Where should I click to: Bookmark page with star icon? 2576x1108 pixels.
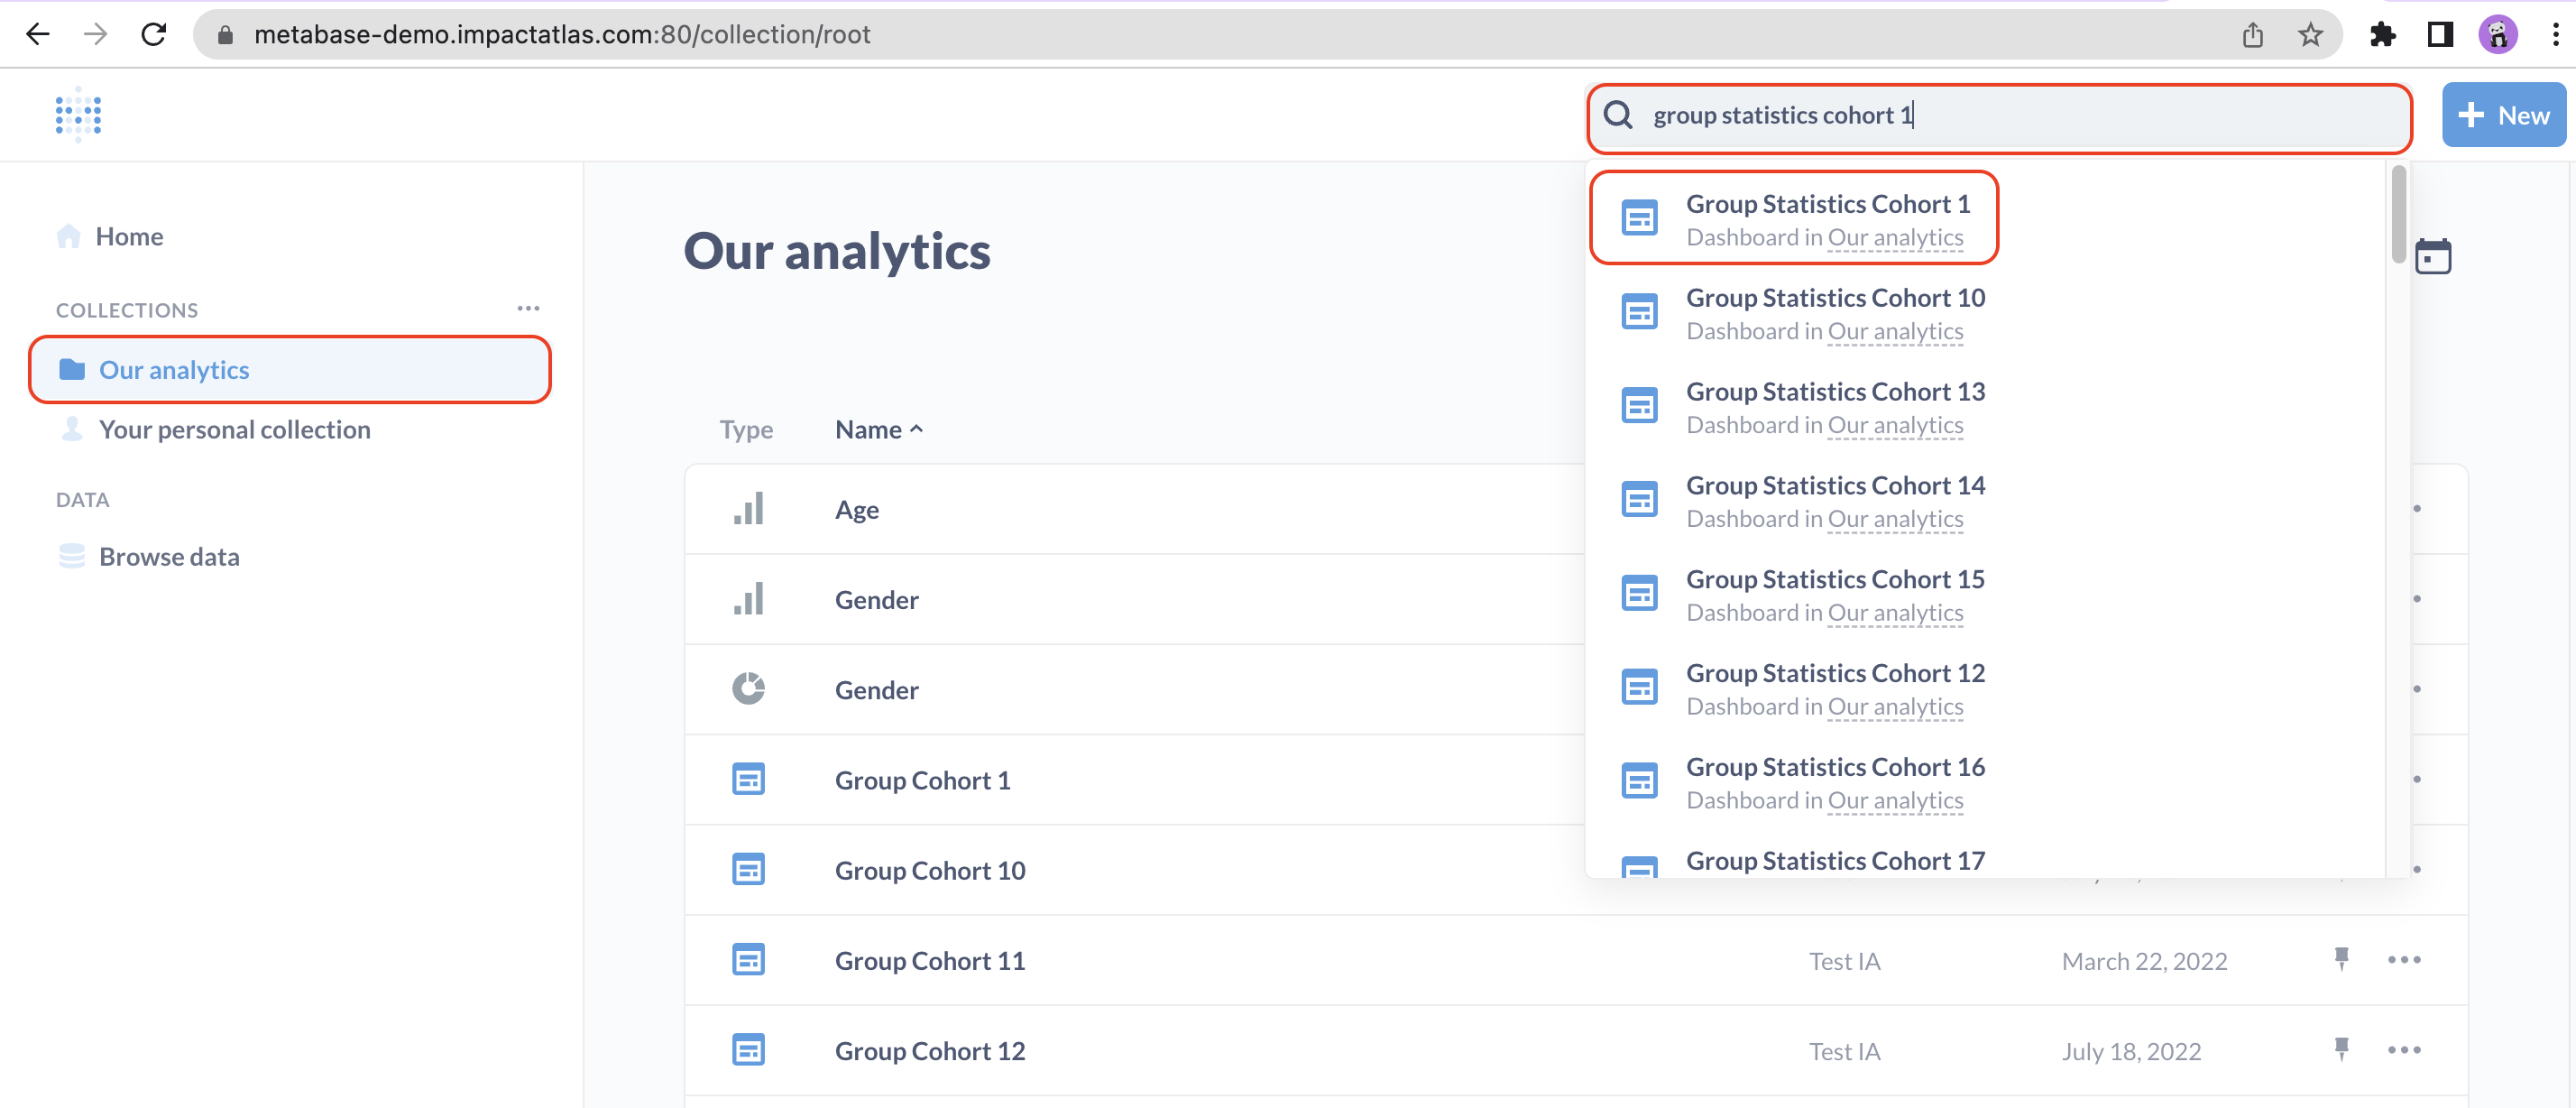[x=2310, y=35]
